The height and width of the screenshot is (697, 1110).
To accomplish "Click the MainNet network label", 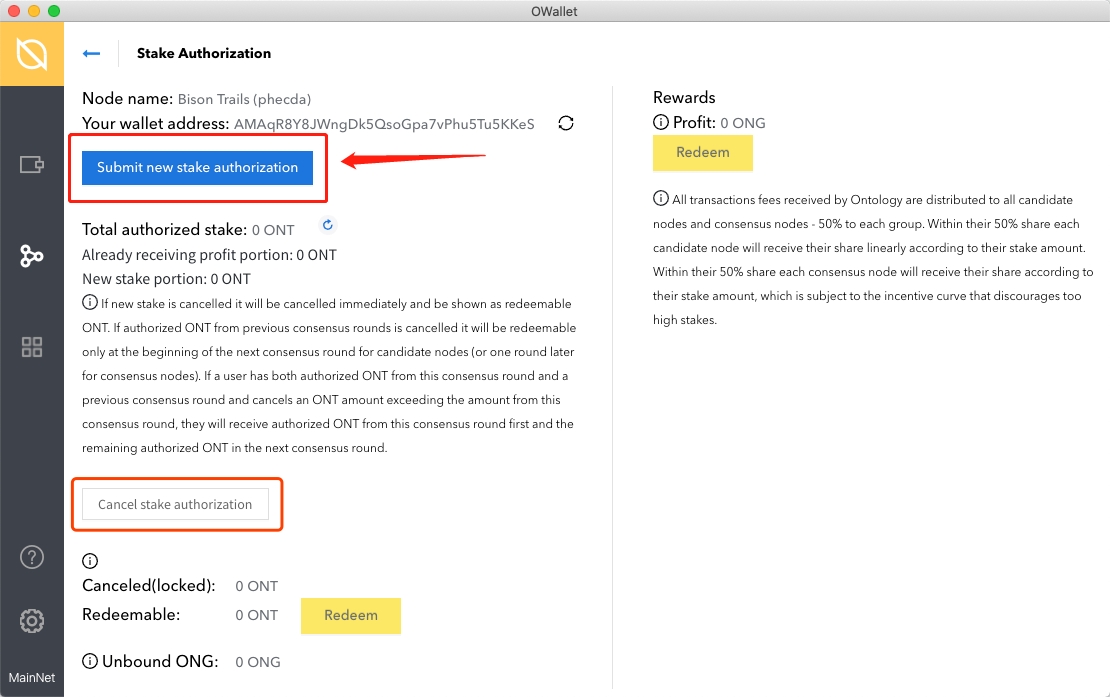I will (x=32, y=677).
